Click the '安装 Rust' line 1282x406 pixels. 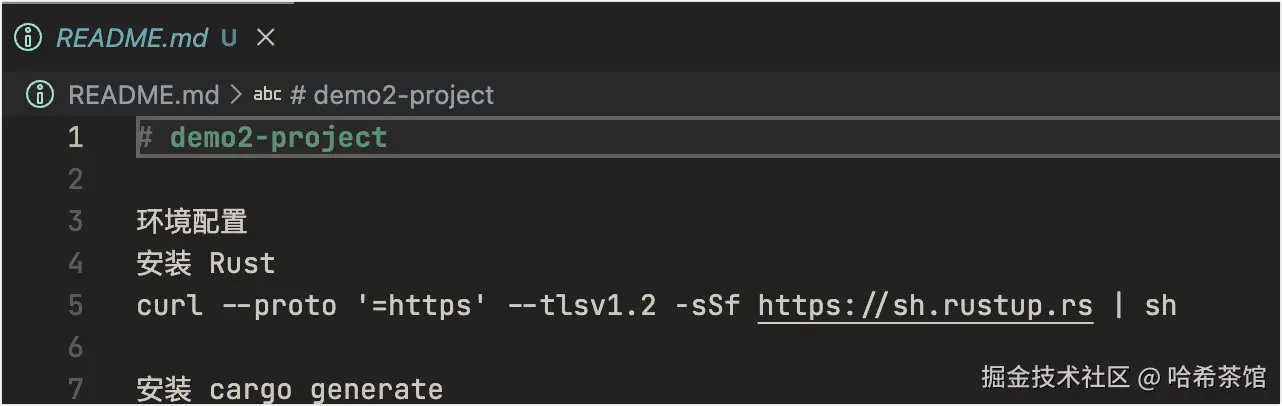[x=206, y=263]
